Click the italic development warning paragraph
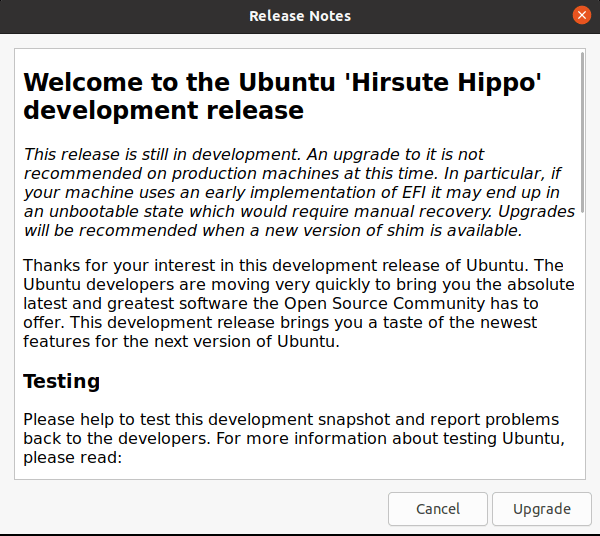Image resolution: width=600 pixels, height=536 pixels. coord(299,192)
